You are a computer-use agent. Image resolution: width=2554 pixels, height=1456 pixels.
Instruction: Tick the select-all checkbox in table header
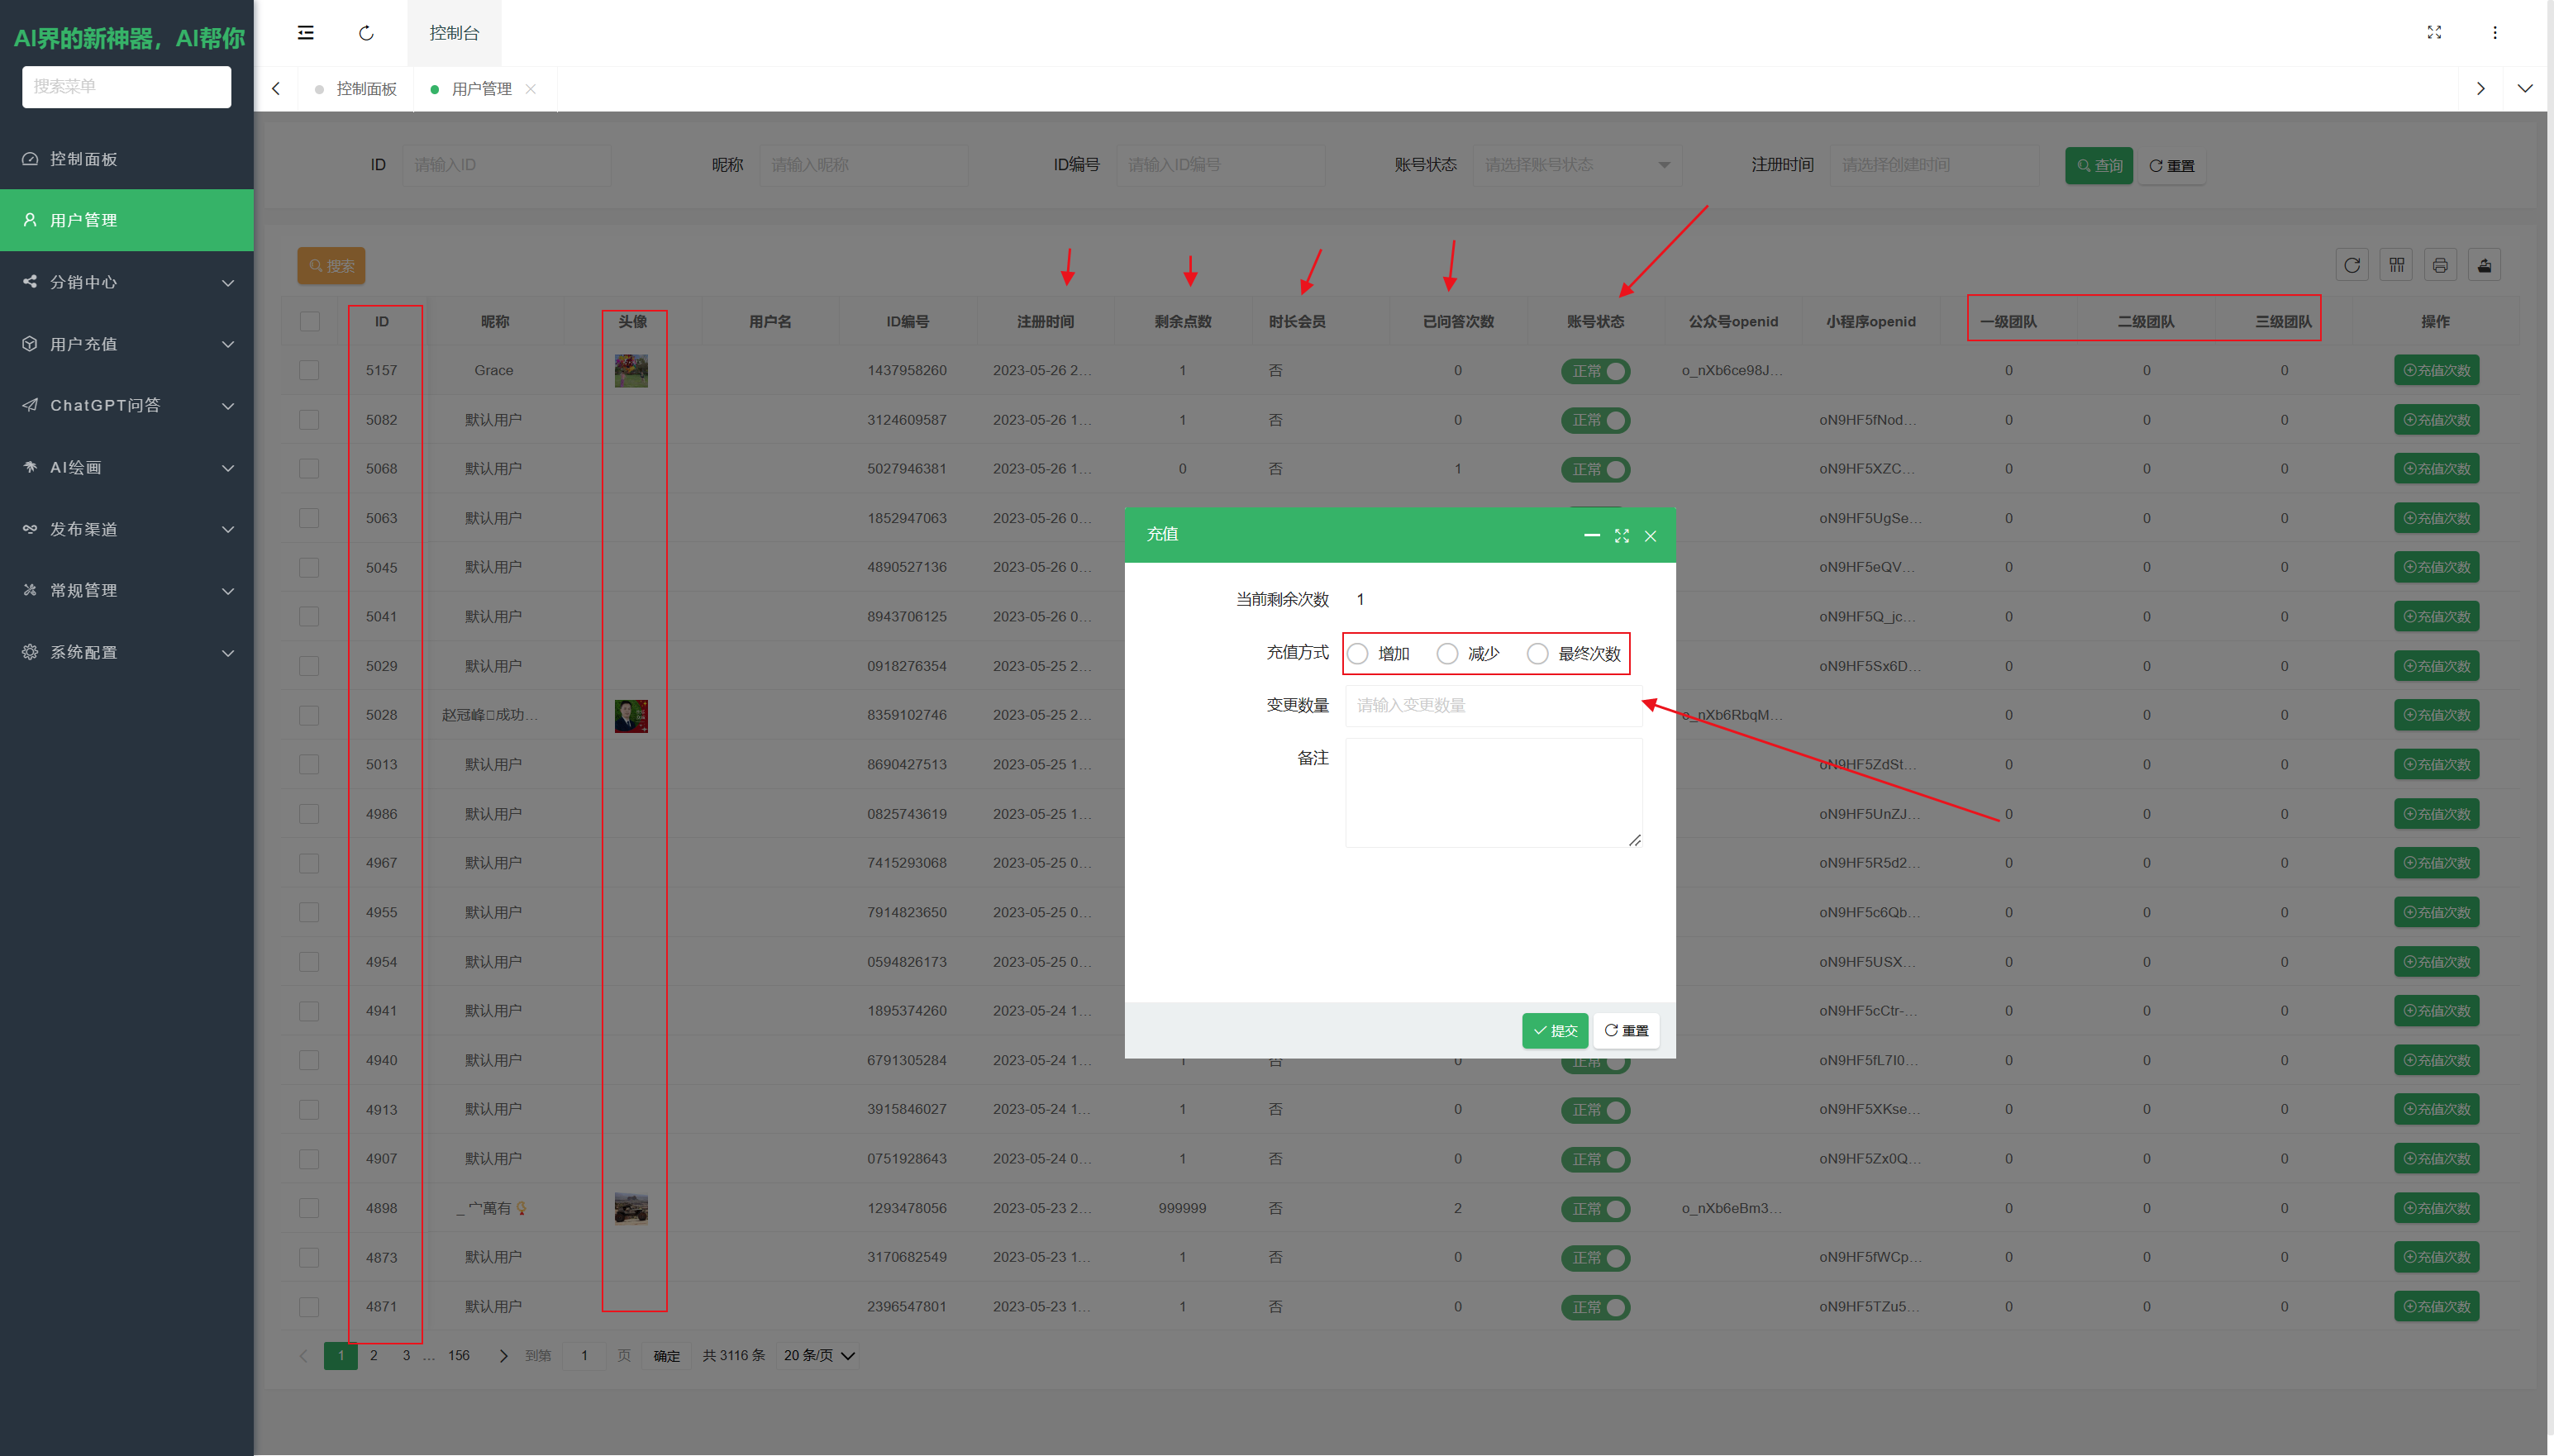click(310, 321)
